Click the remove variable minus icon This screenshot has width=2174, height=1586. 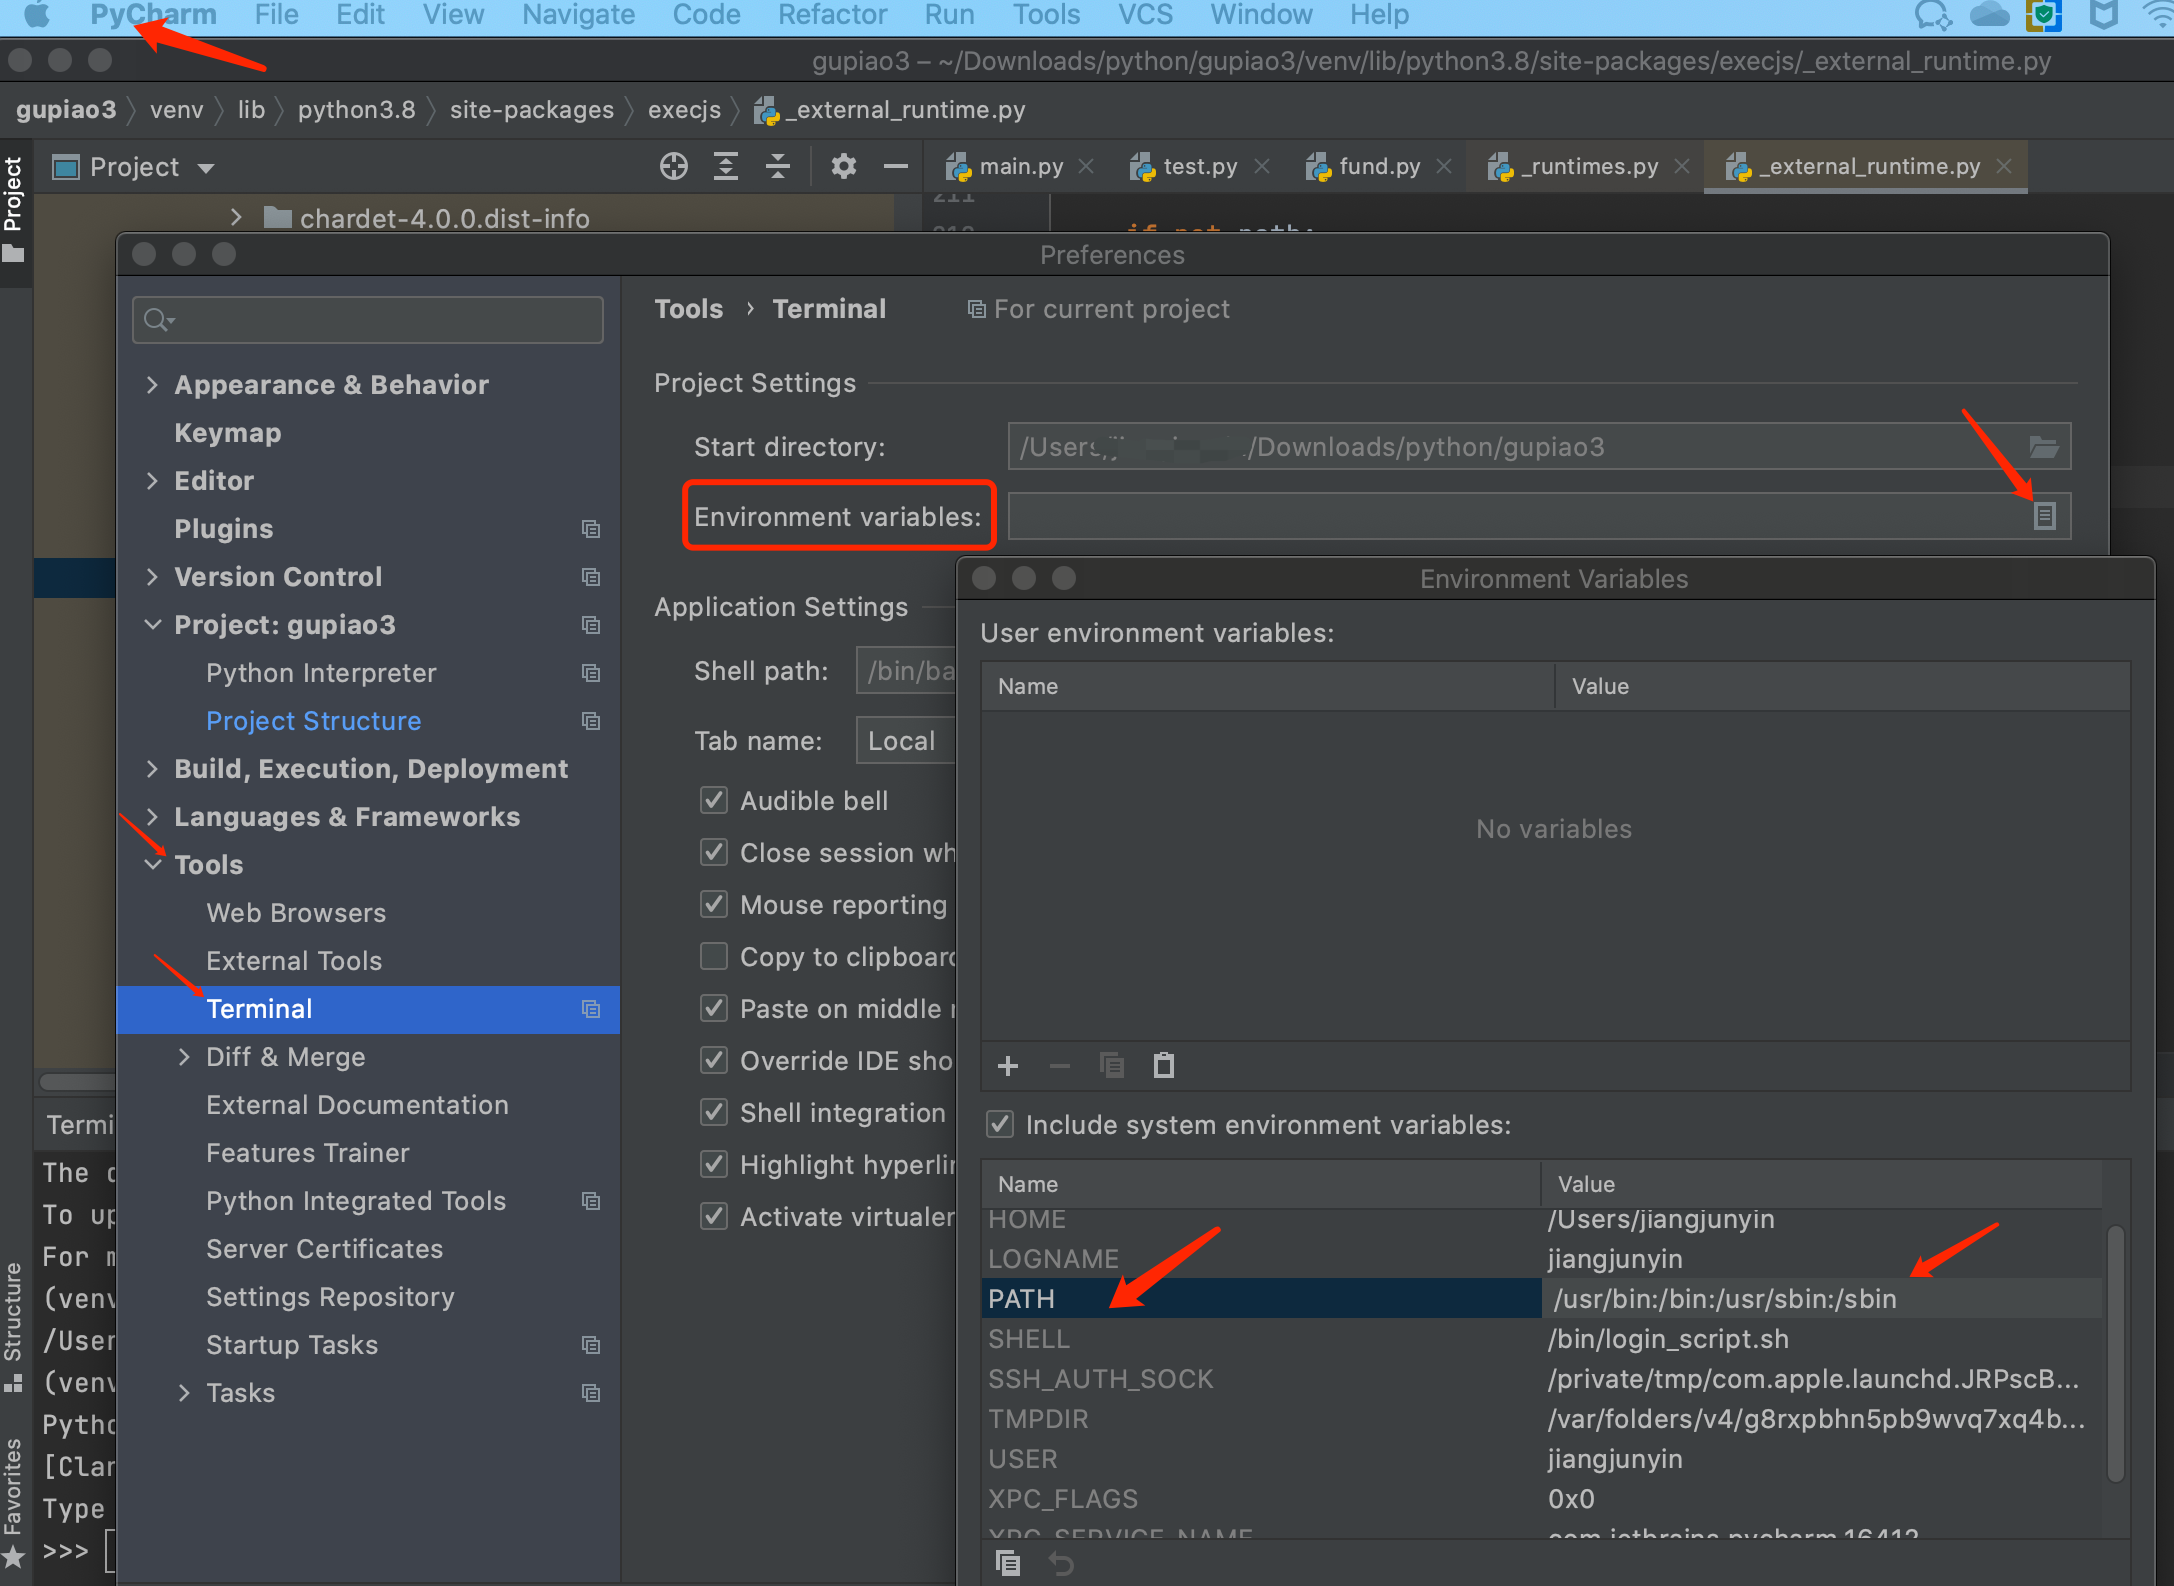[1060, 1066]
